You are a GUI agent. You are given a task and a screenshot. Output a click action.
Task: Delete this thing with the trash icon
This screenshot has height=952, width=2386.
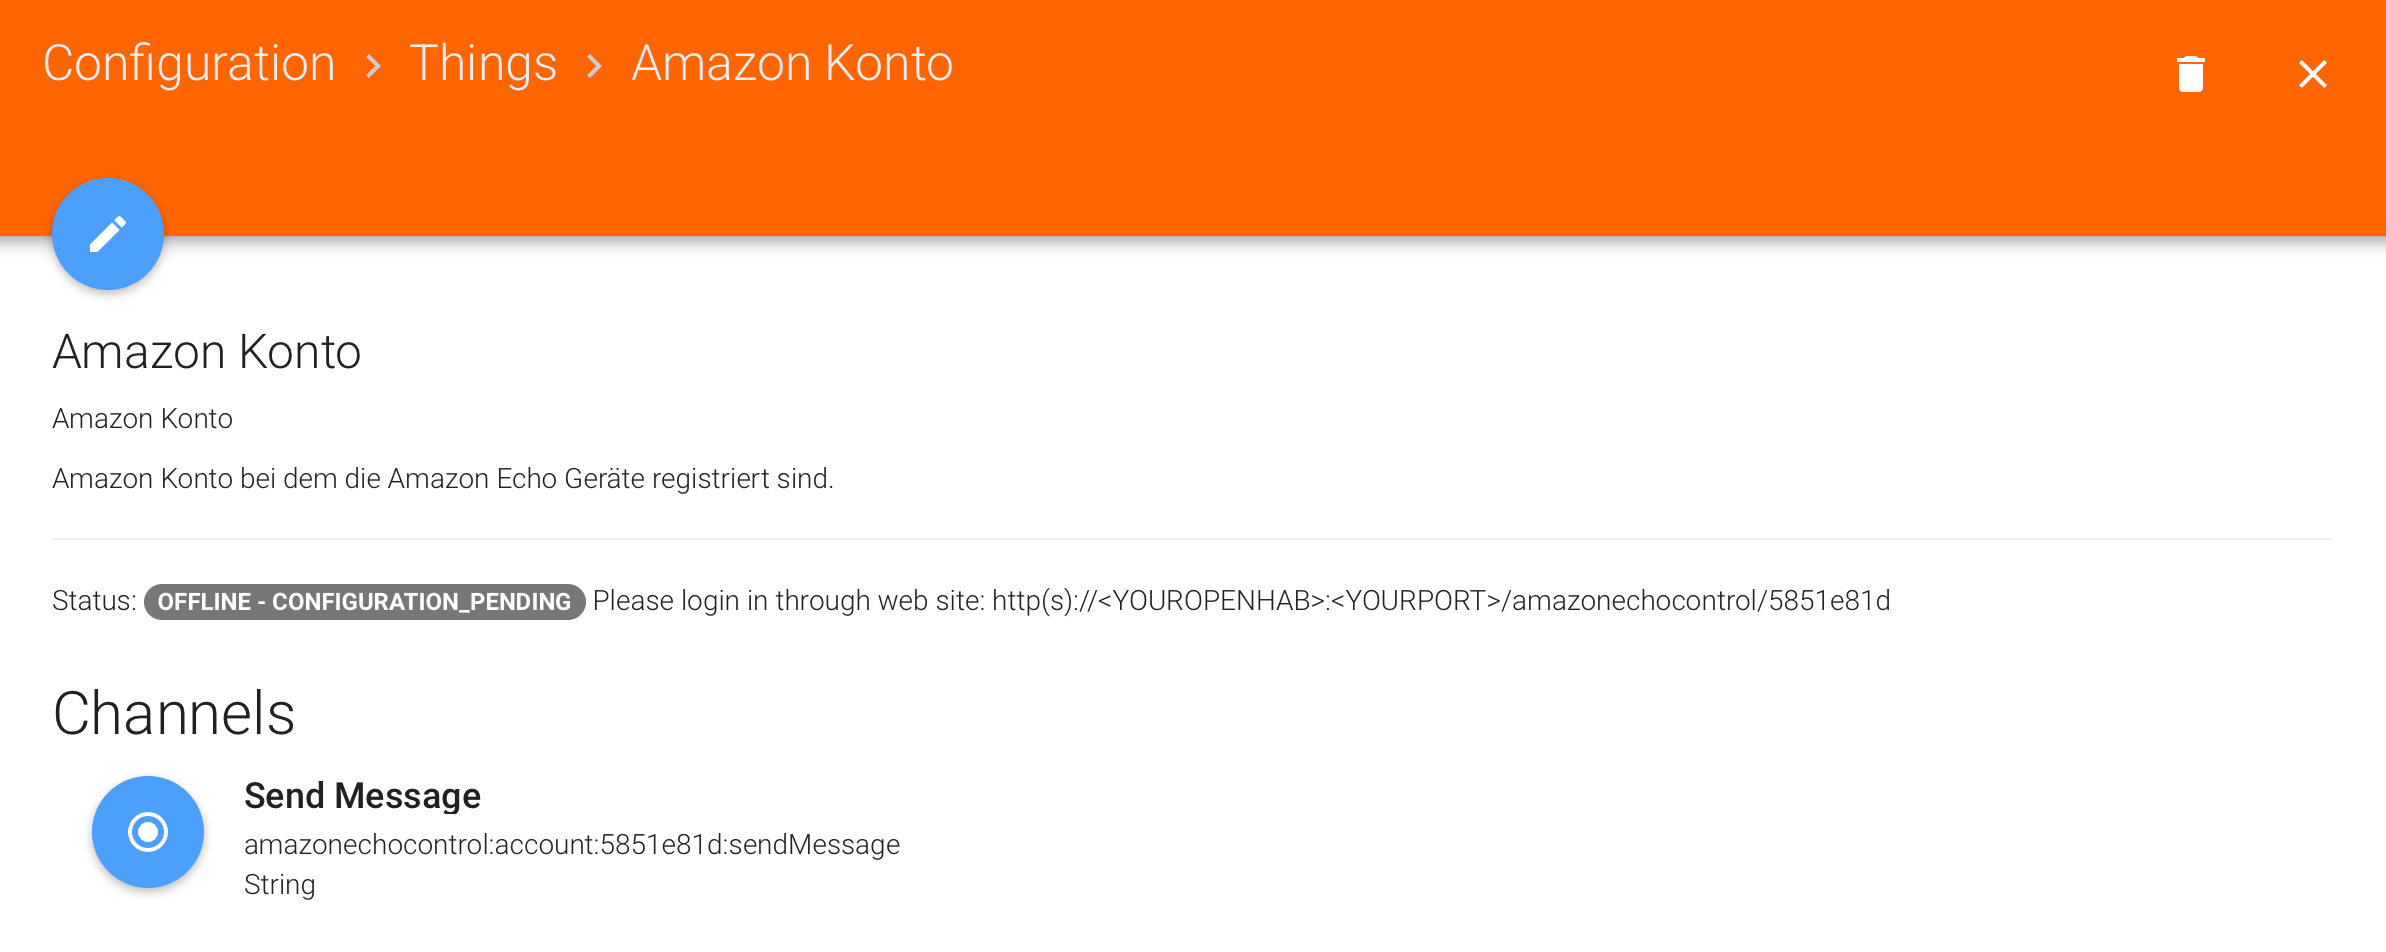pos(2190,74)
